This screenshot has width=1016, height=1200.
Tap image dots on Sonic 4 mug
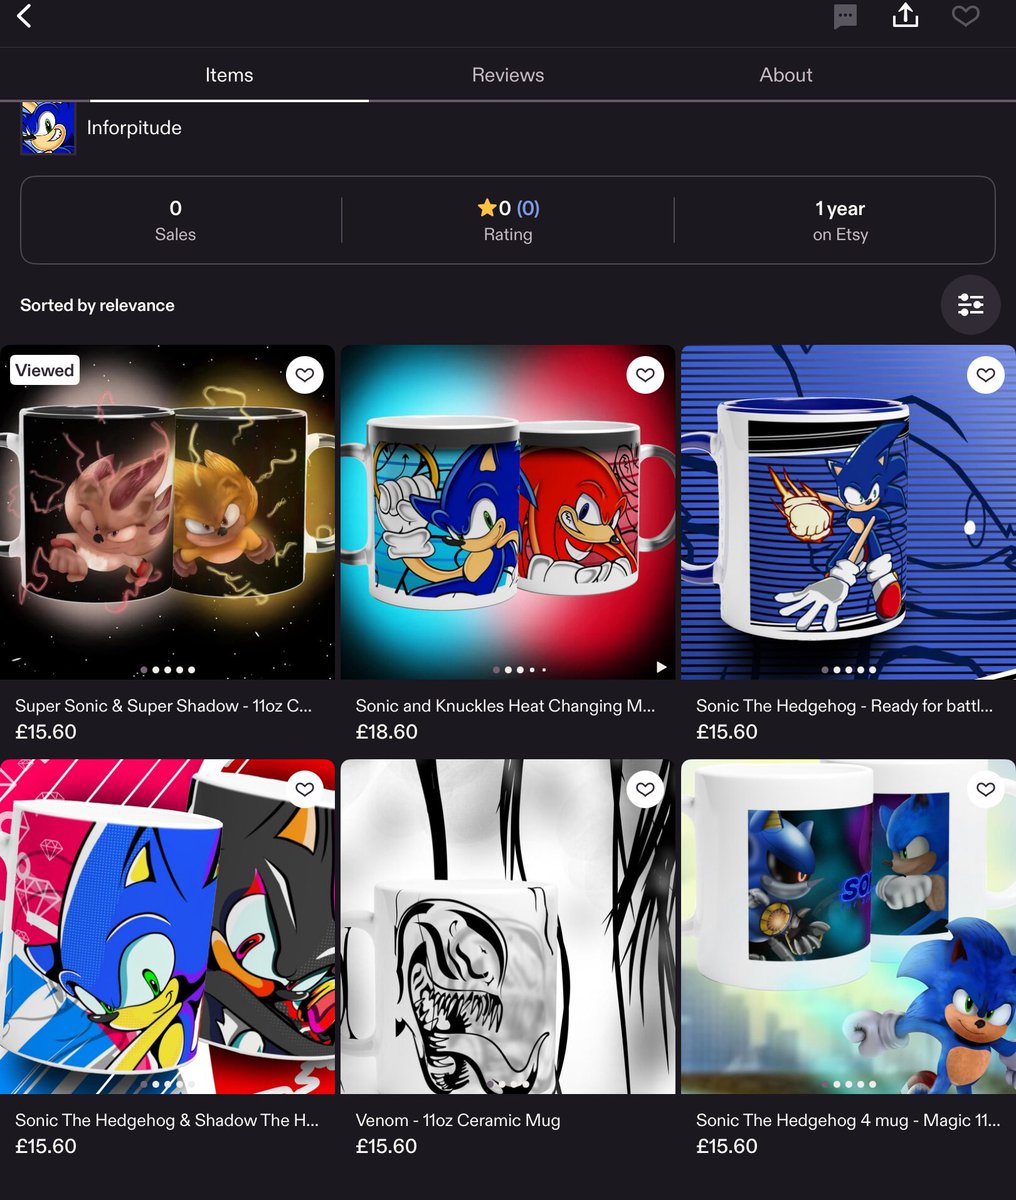(849, 1084)
